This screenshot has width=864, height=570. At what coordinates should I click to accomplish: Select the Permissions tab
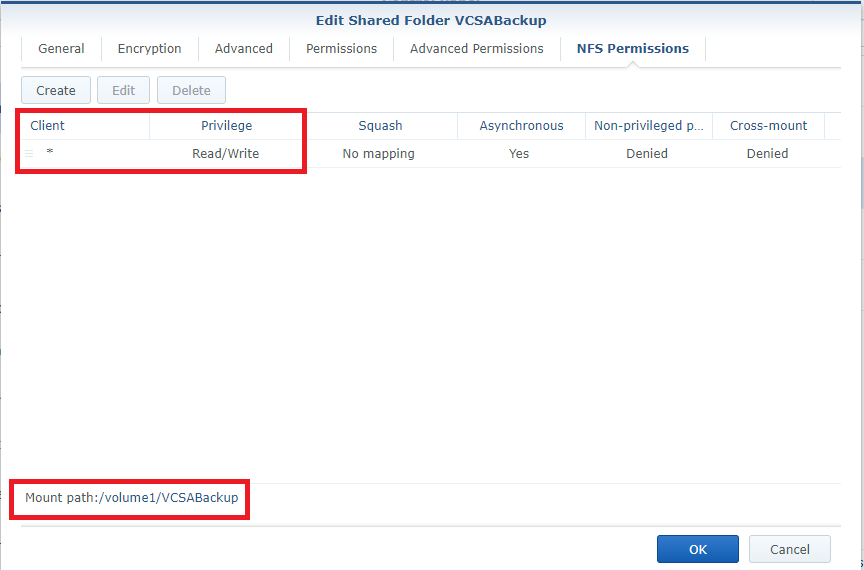click(341, 48)
